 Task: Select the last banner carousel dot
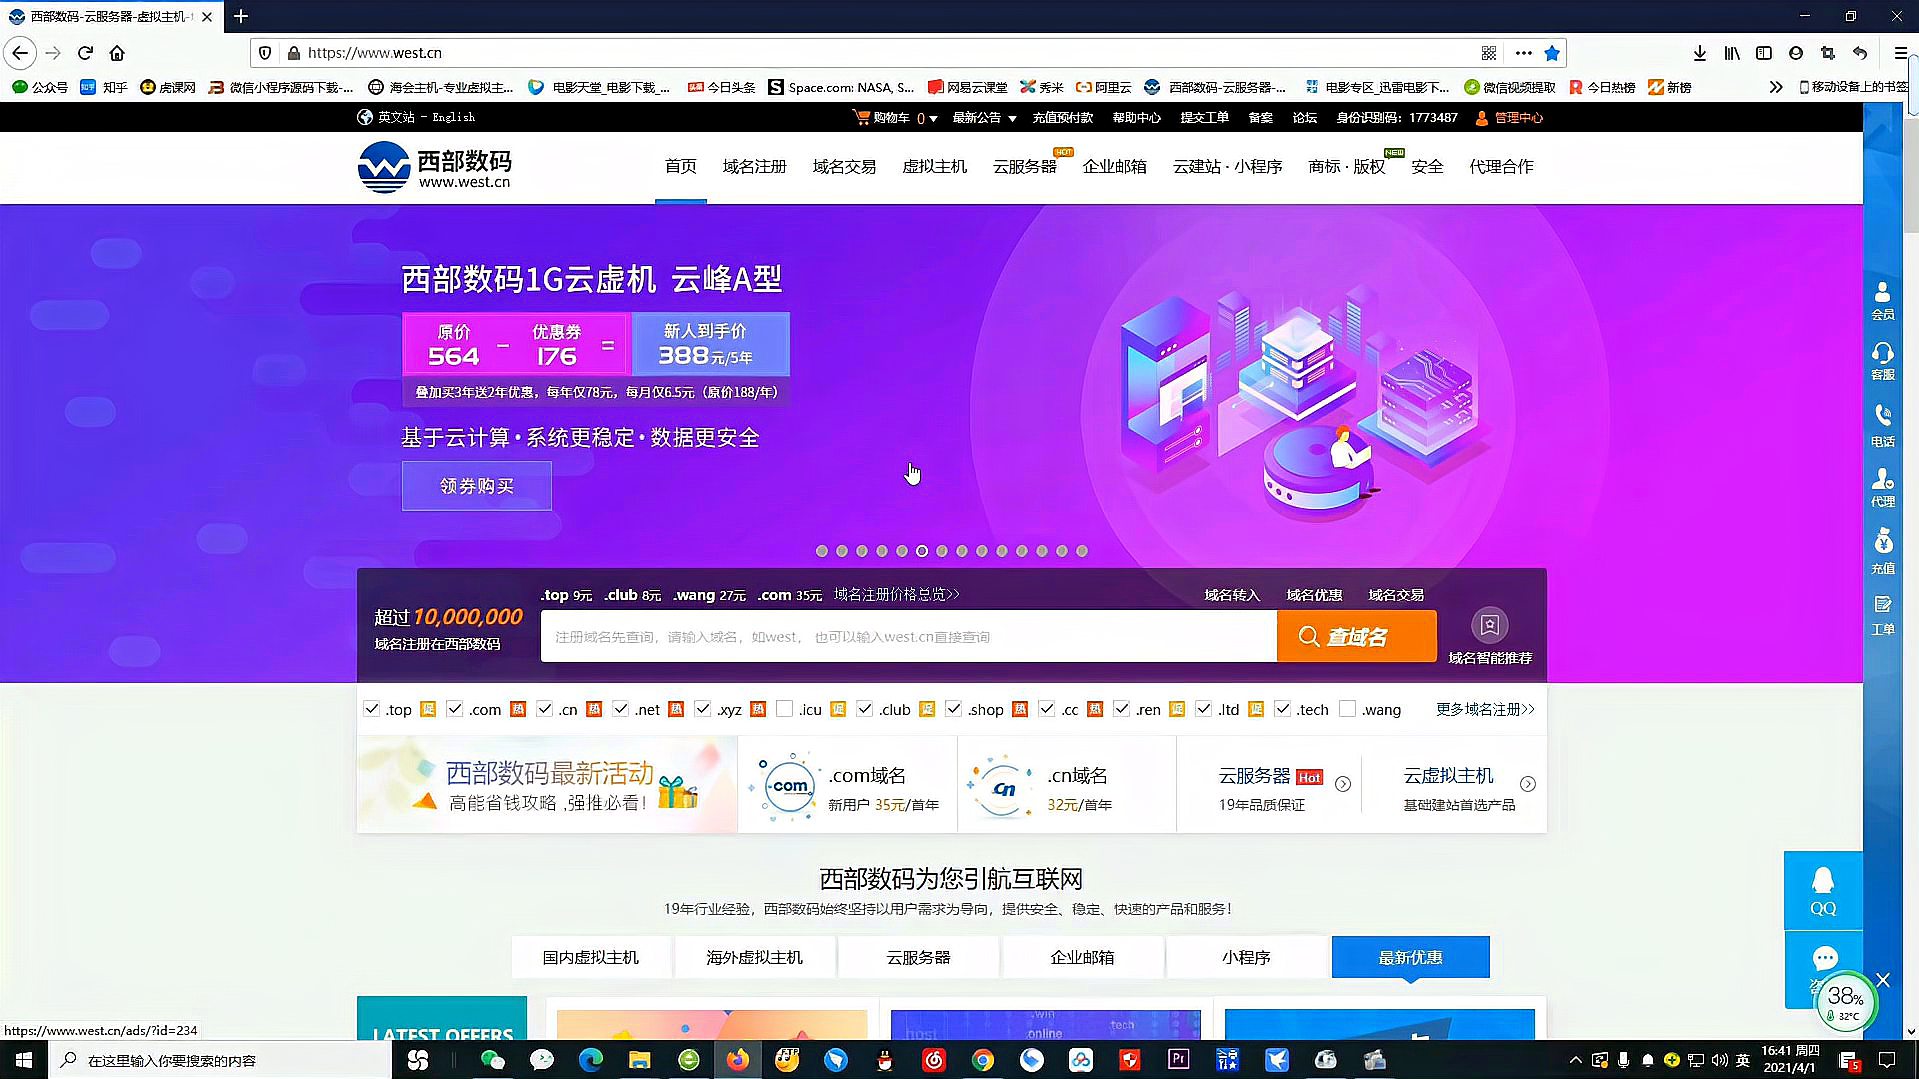coord(1082,551)
